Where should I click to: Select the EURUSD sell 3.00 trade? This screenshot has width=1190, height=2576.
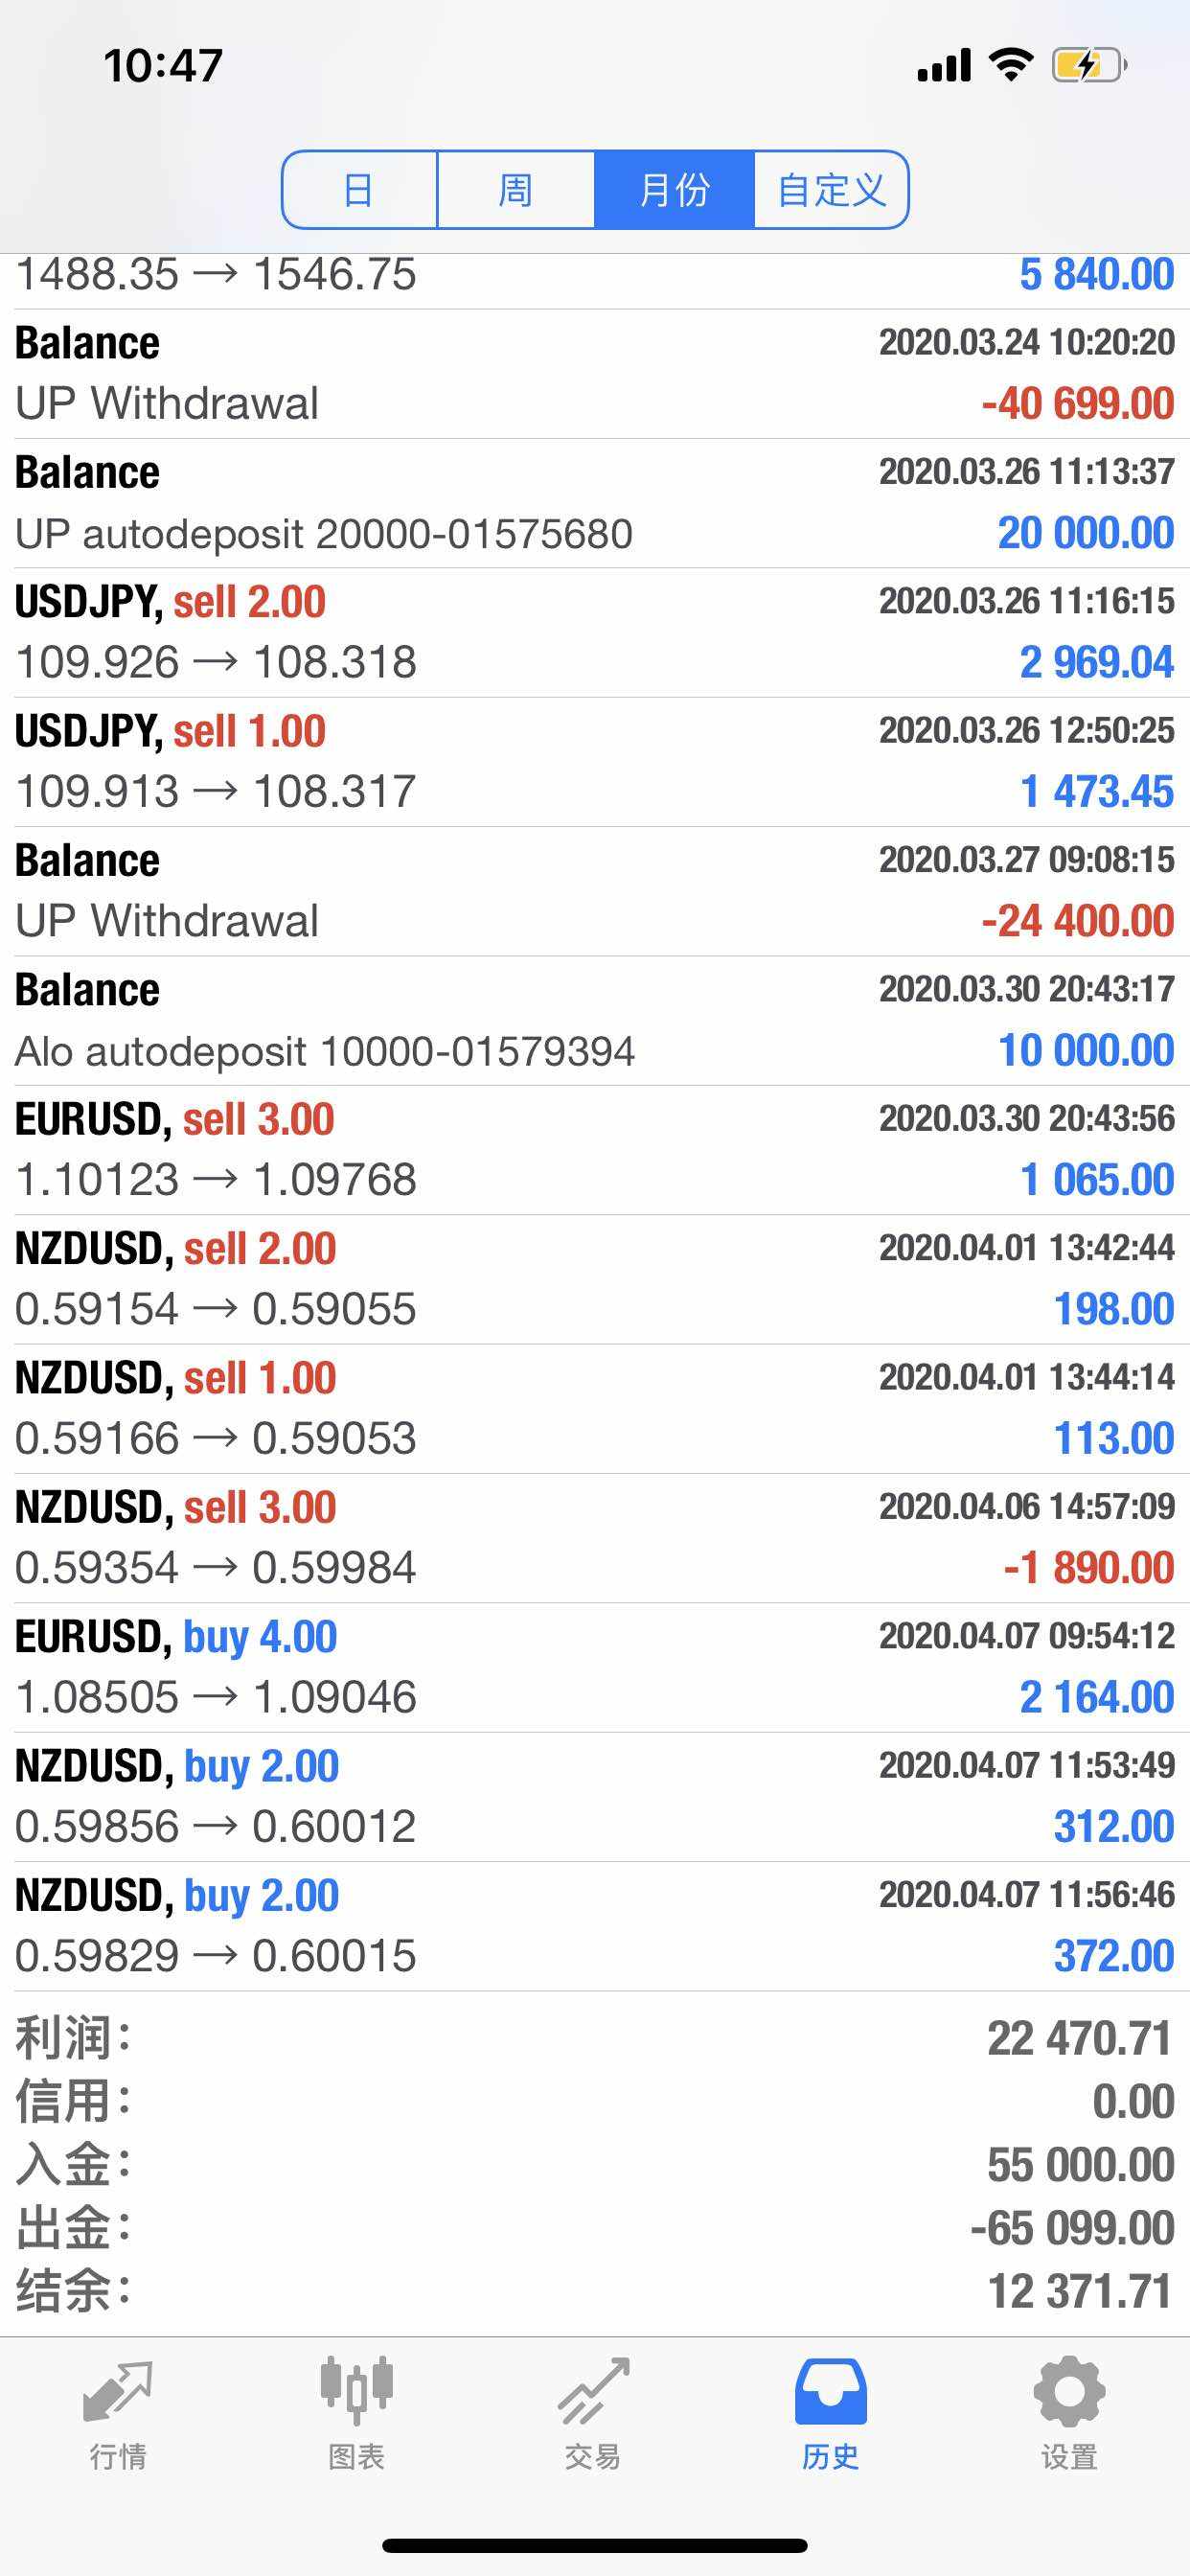595,1150
